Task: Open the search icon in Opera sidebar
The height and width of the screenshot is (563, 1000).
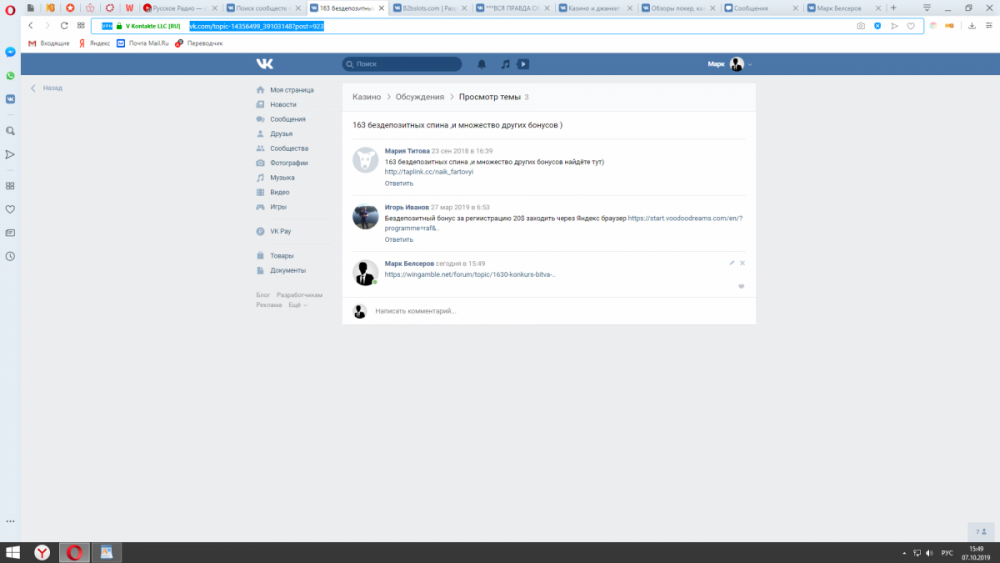Action: point(10,131)
